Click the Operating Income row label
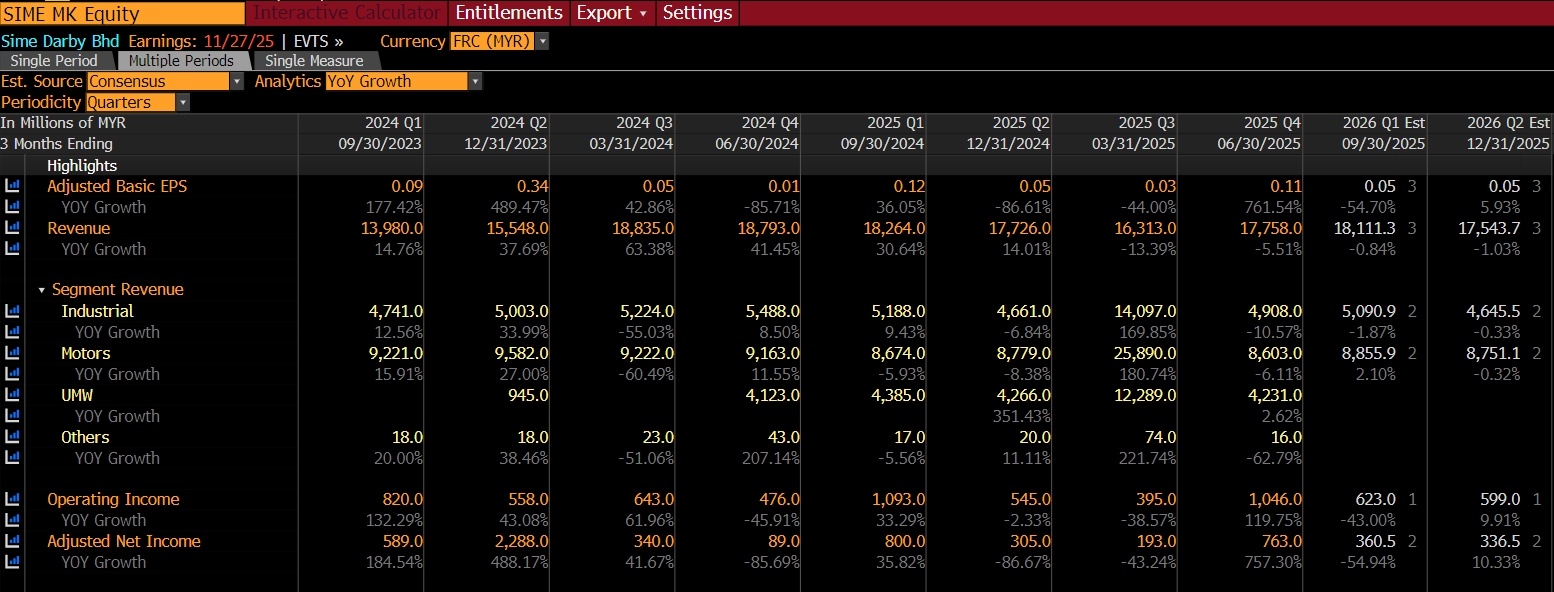Screen dimensions: 1554x592 click(x=113, y=499)
